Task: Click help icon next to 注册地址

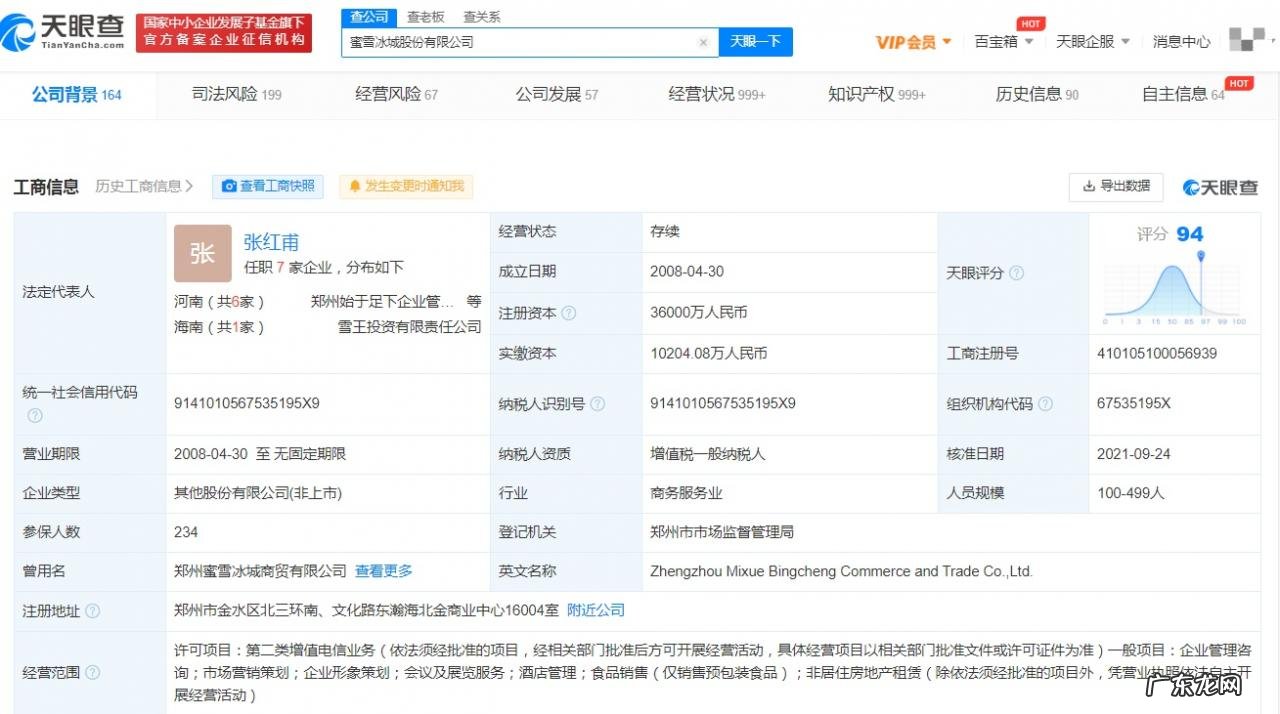Action: 93,611
